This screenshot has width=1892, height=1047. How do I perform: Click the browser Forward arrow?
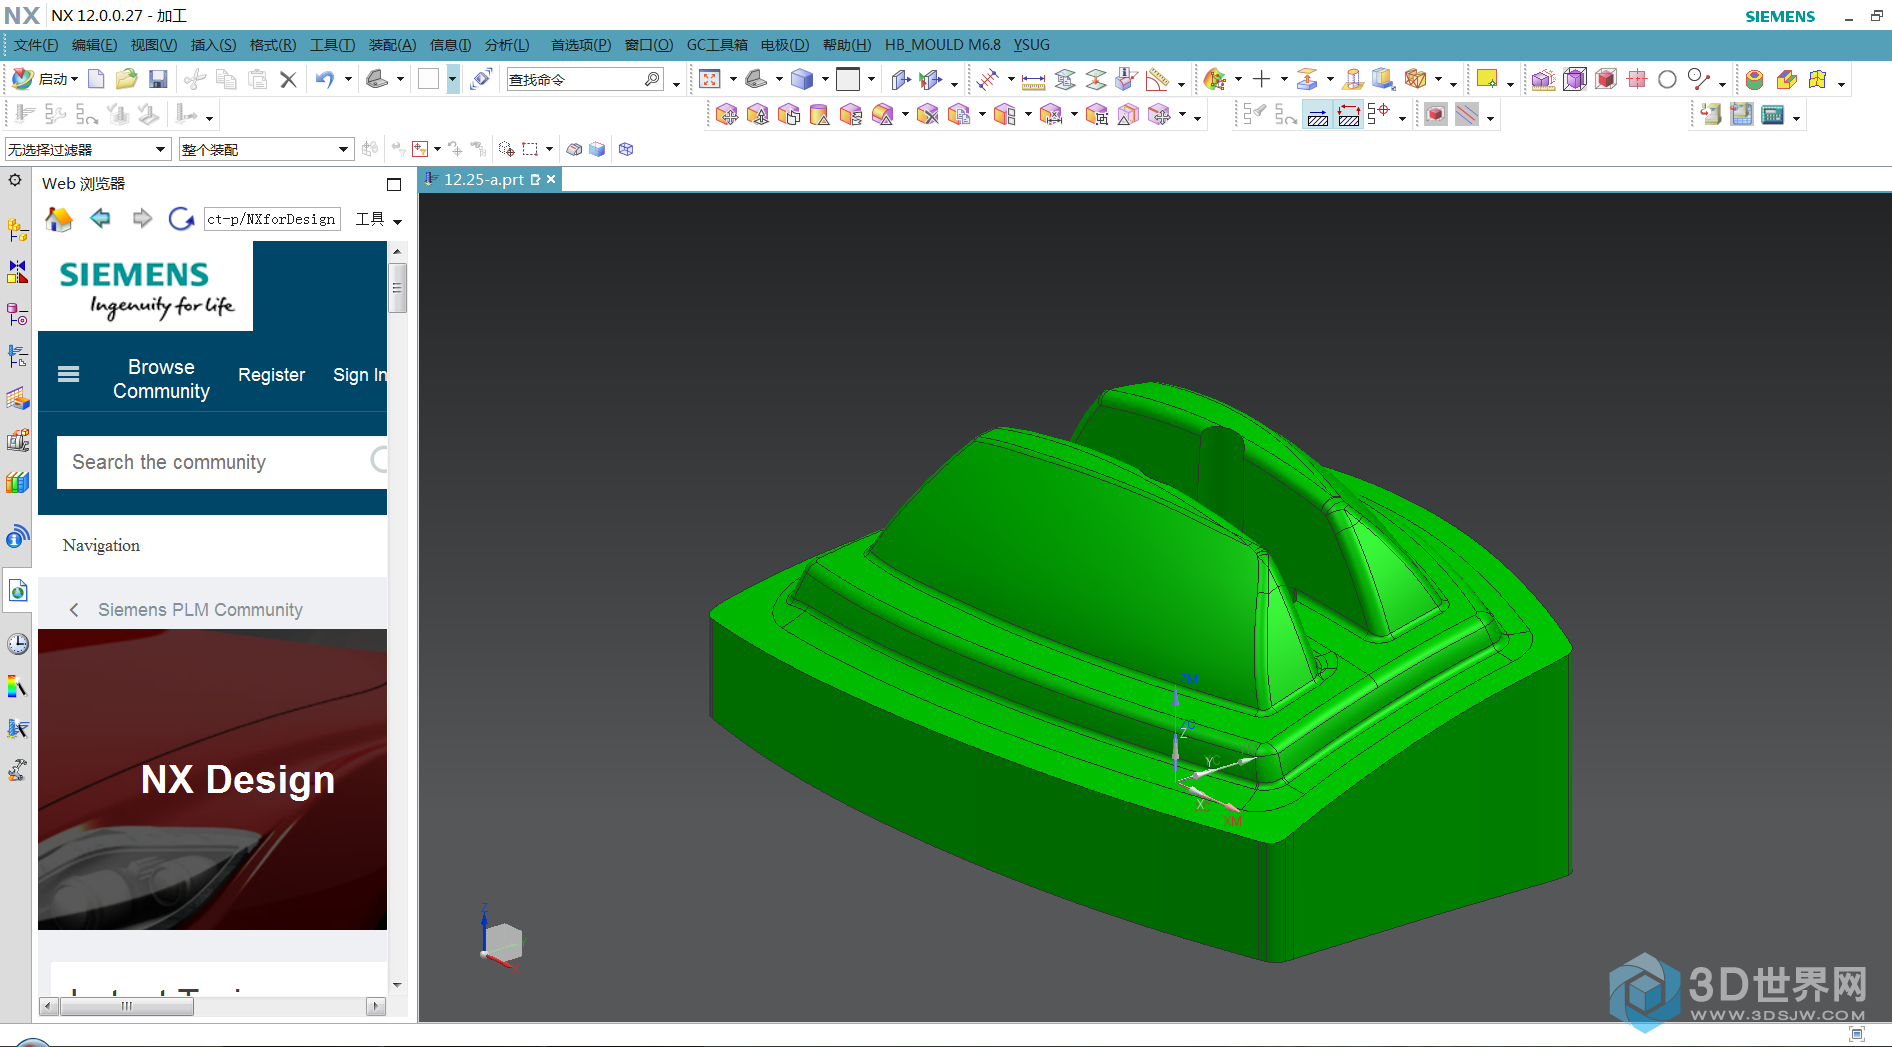pos(142,218)
